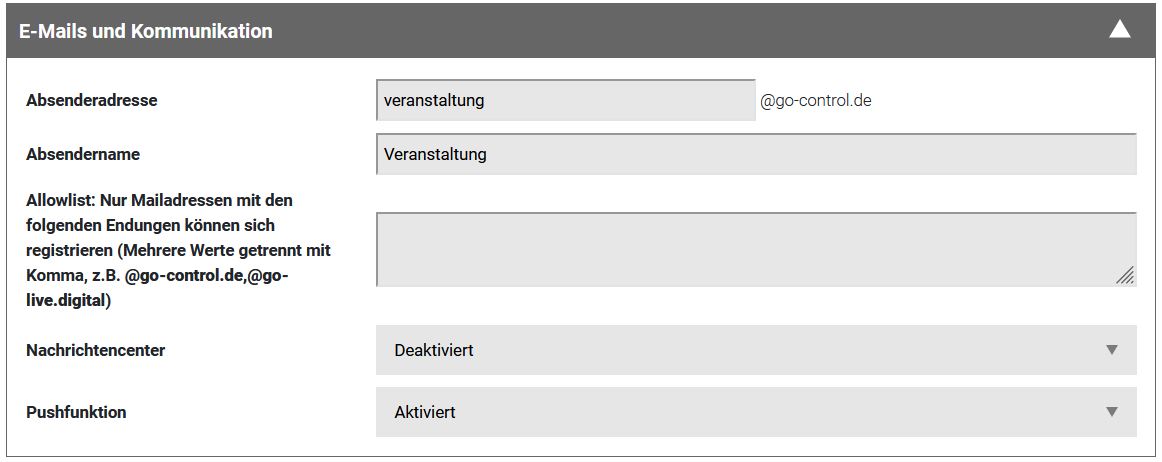
Task: Click the "Absendername" label
Action: 83,155
